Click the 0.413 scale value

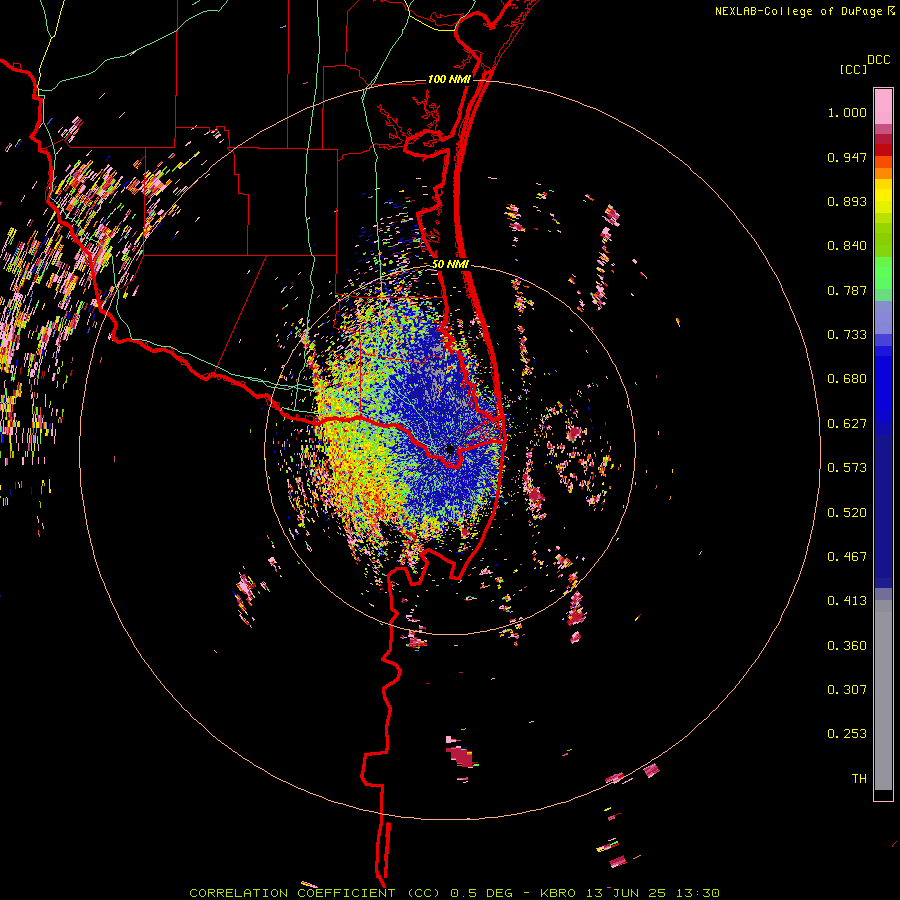(847, 601)
